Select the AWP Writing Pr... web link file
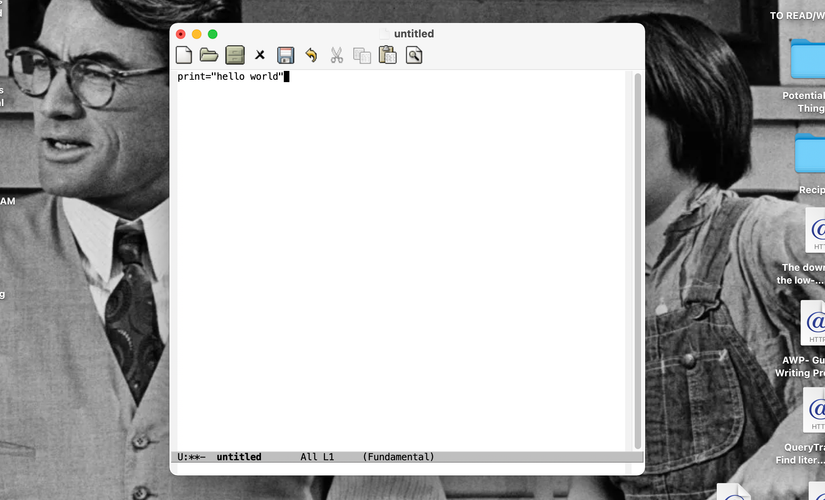Image resolution: width=825 pixels, height=500 pixels. click(x=802, y=339)
